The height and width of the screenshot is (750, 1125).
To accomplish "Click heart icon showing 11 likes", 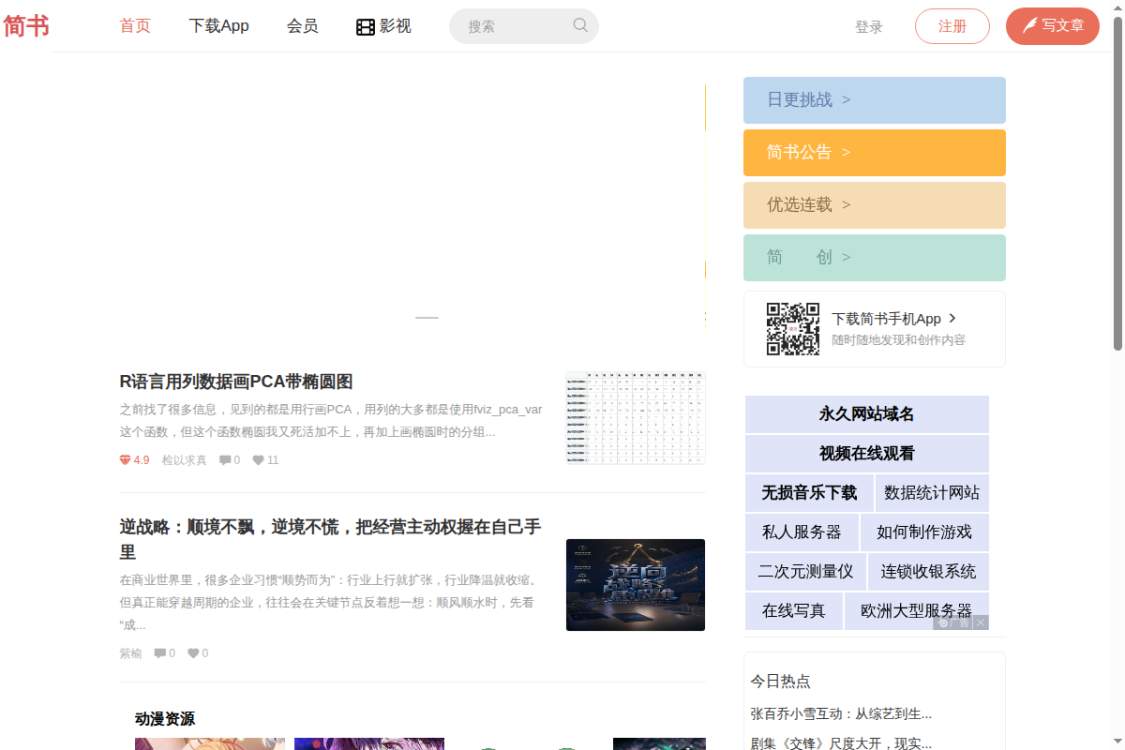I will pos(258,460).
